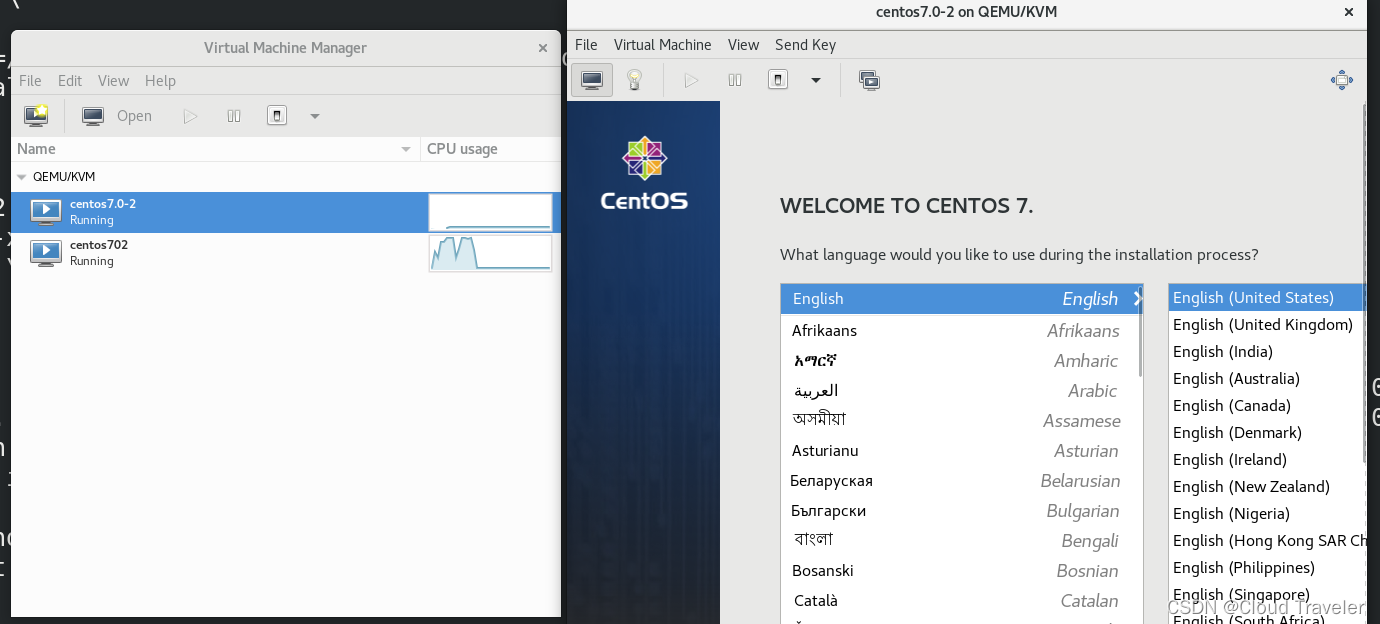
Task: Create a new virtual machine in Virtual Machine Manager
Action: click(x=36, y=116)
